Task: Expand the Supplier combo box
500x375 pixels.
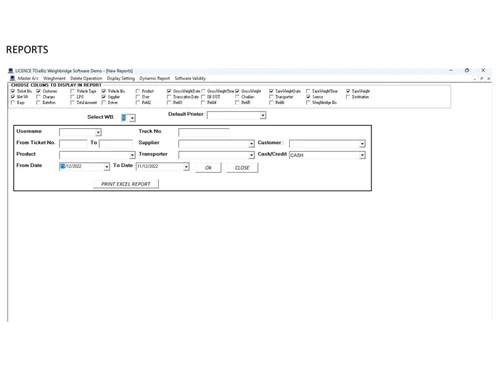Action: (251, 144)
